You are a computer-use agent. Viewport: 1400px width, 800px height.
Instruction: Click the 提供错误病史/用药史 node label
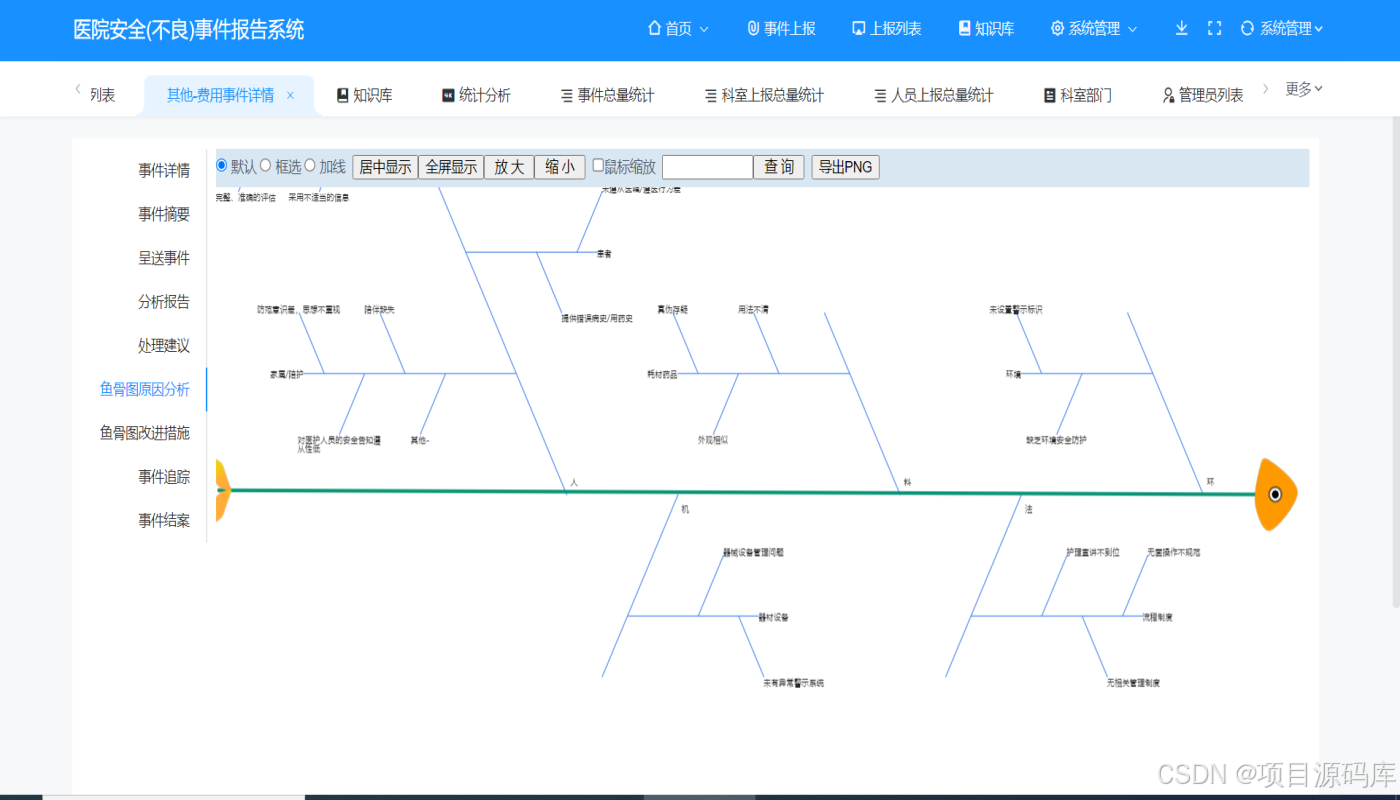coord(597,318)
